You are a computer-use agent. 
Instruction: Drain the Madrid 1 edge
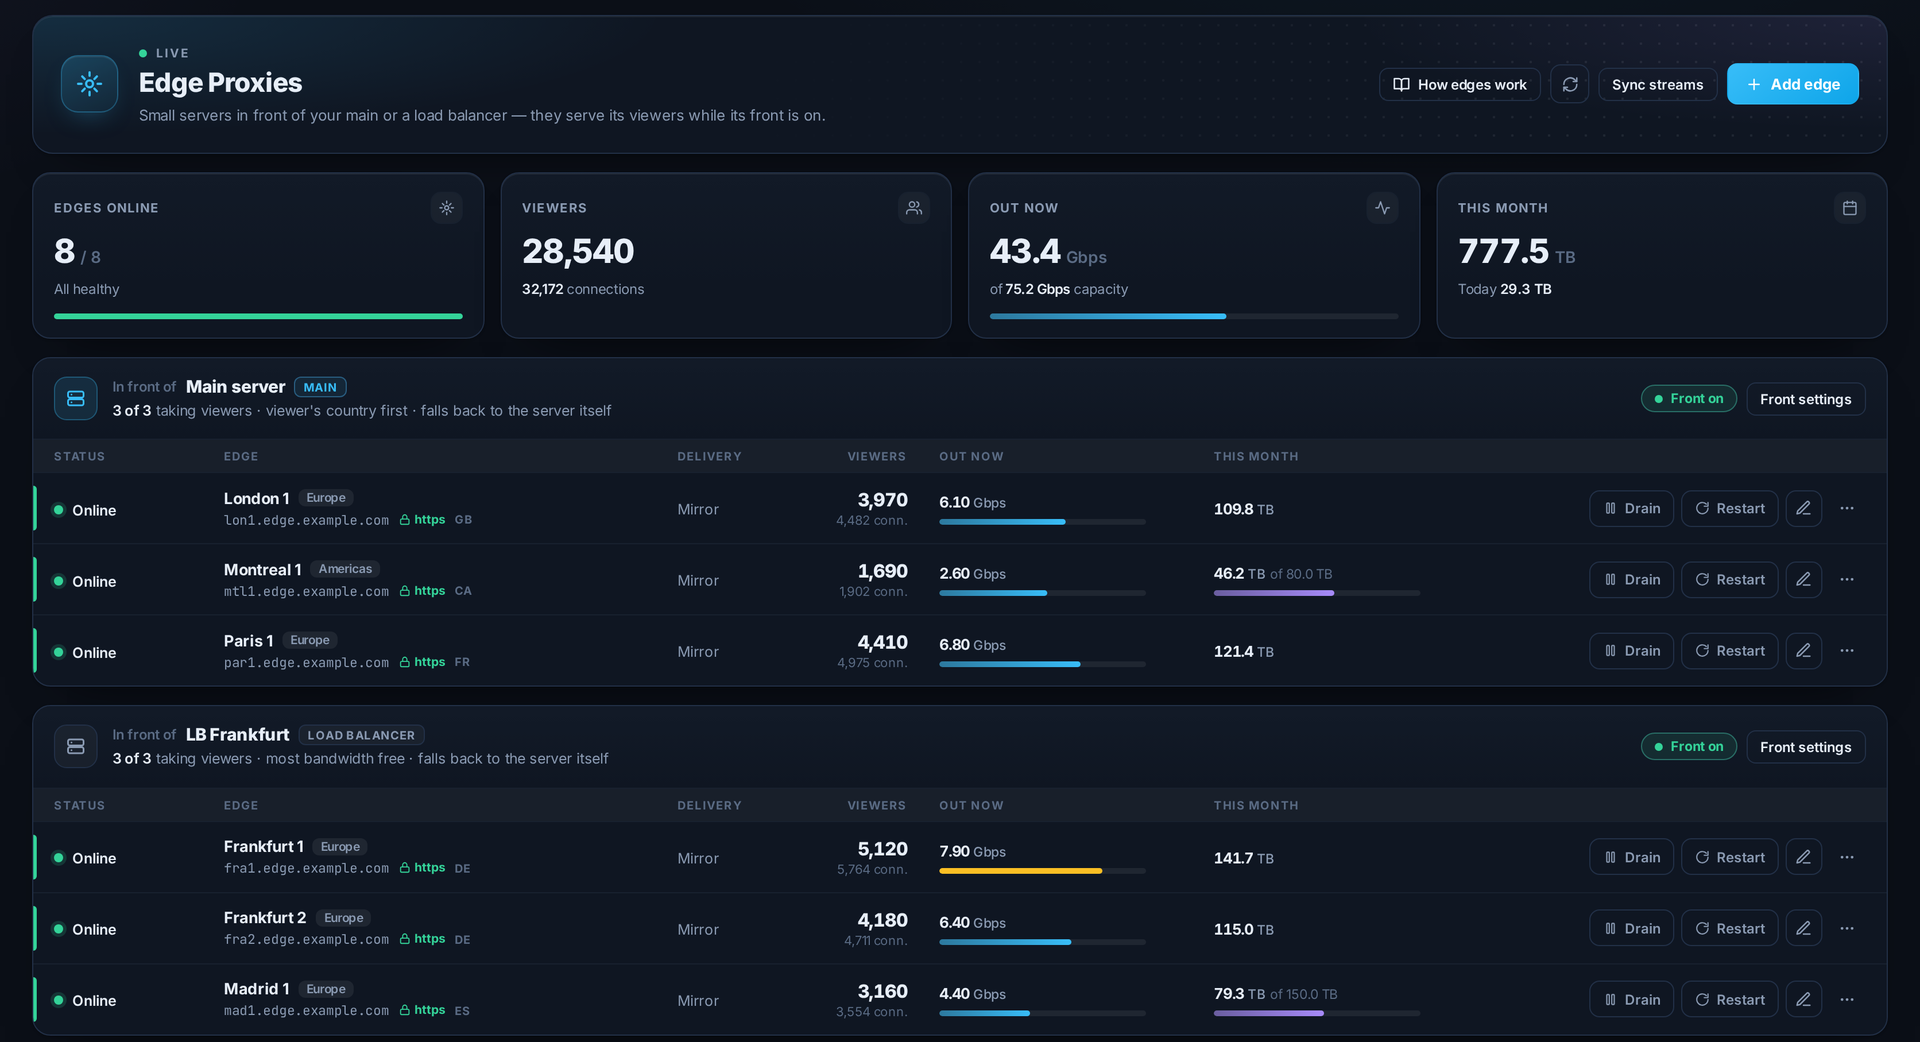(x=1632, y=999)
